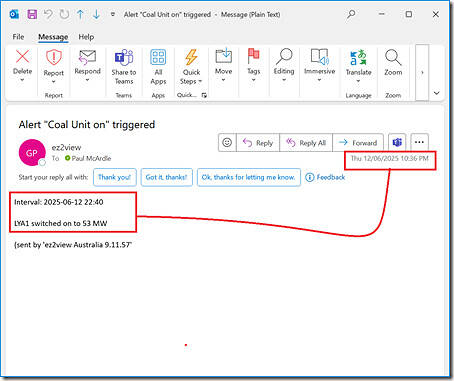
Task: Show more ribbon commands with right chevron
Action: point(422,72)
